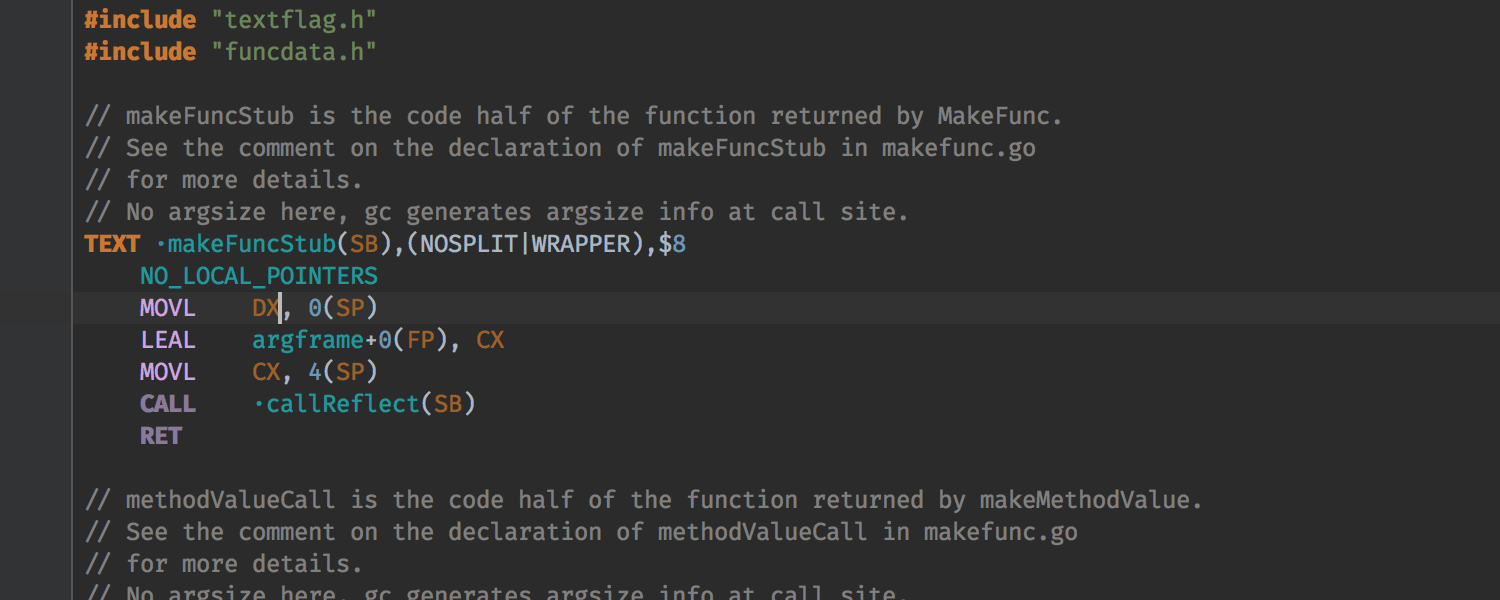Click the first #include directive keyword

click(140, 19)
